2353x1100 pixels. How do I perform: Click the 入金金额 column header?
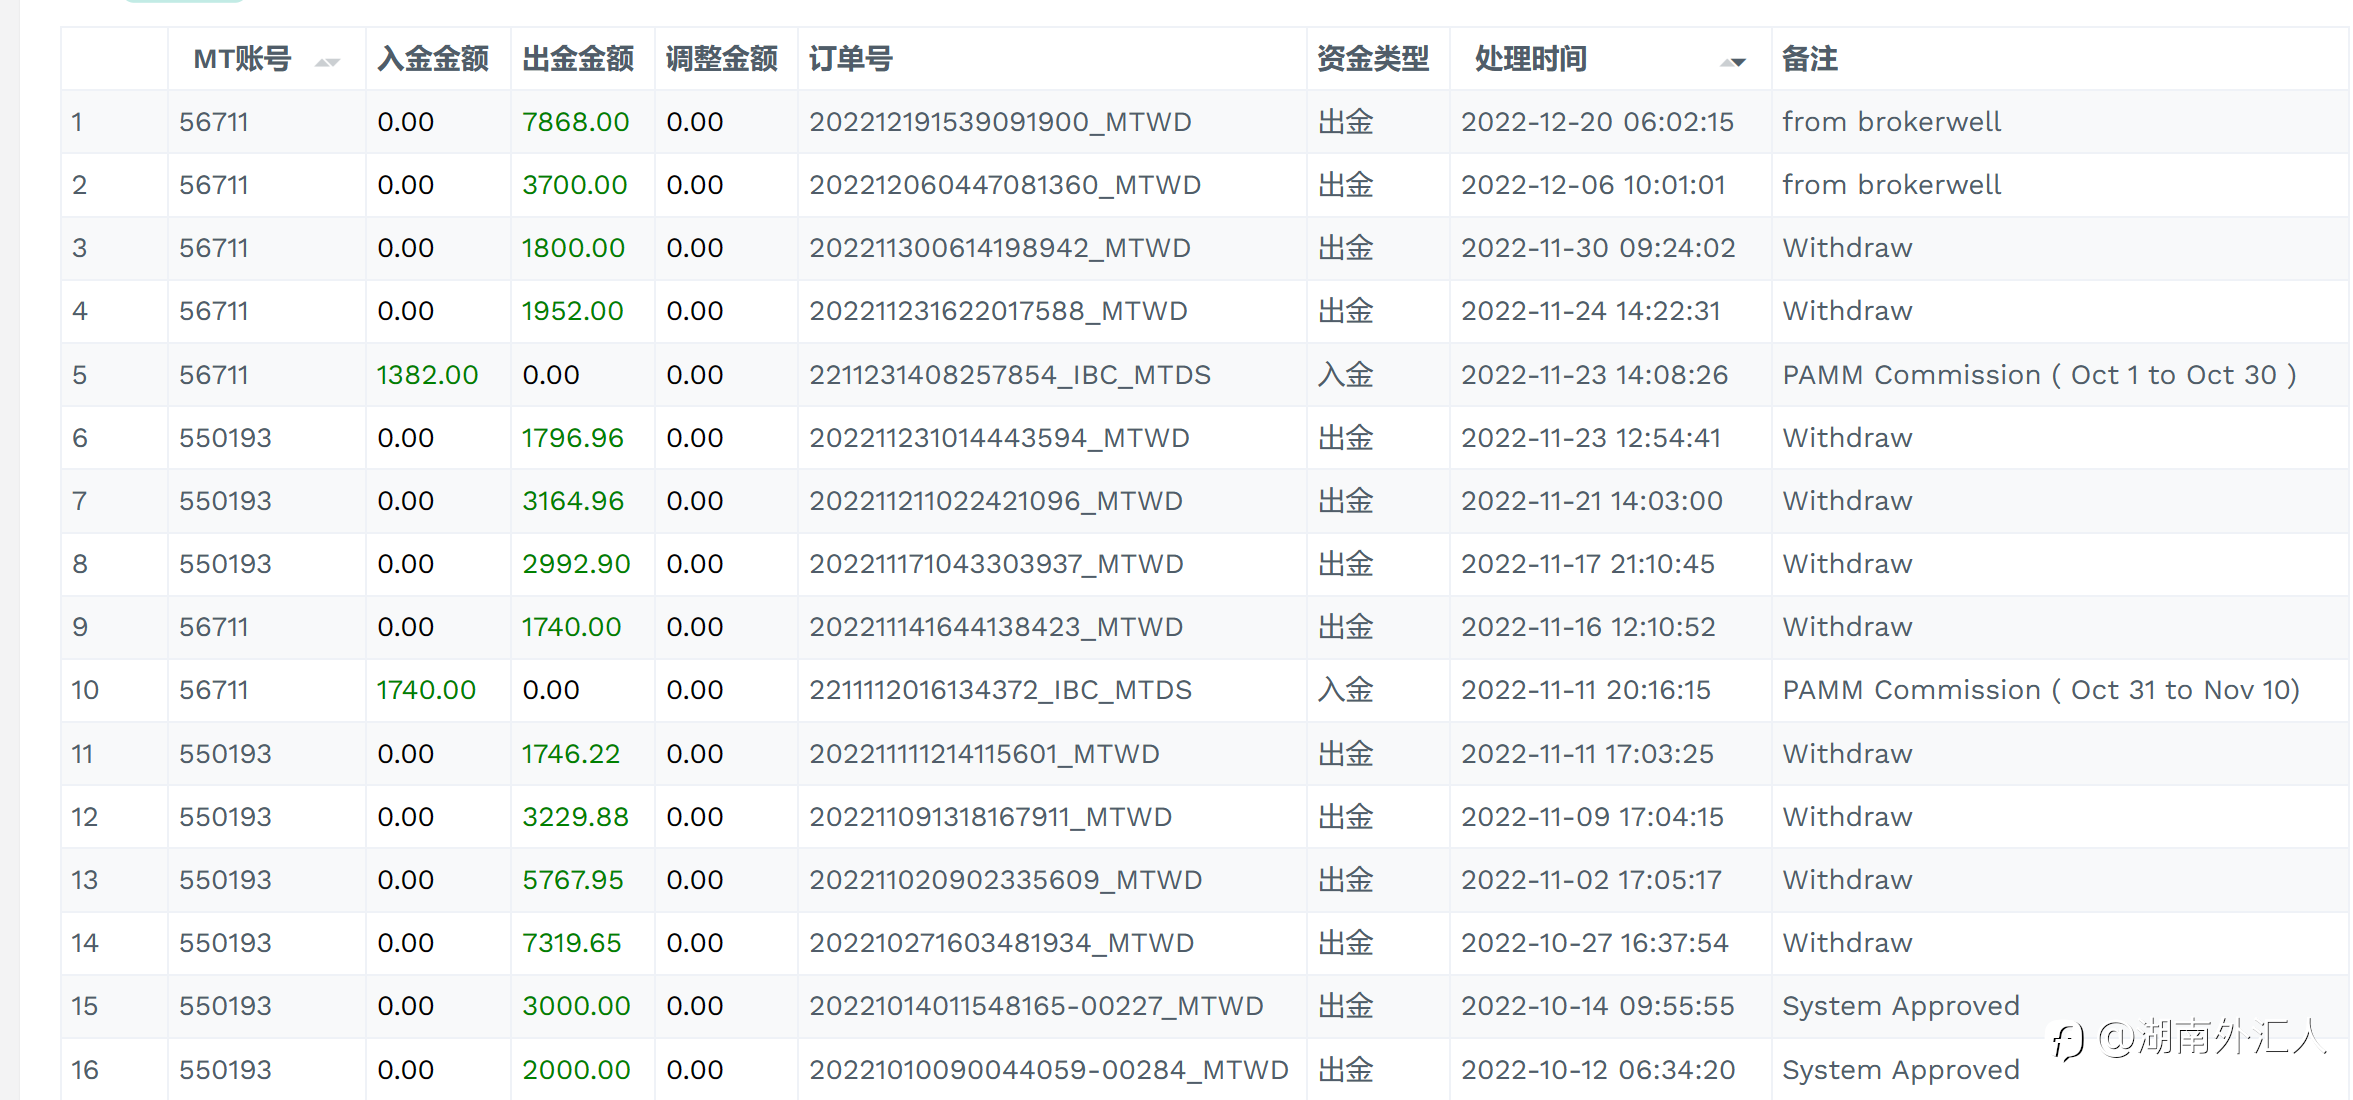pos(433,59)
